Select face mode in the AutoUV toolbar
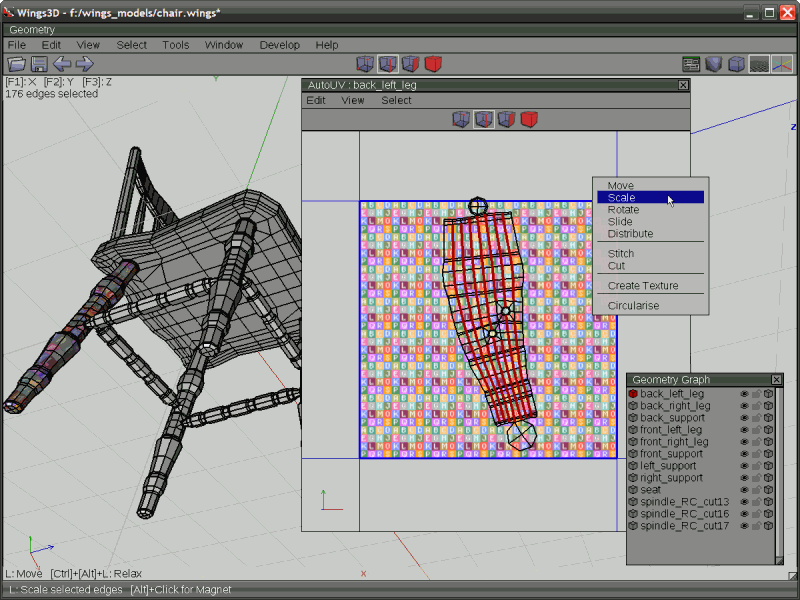Screen dimensions: 800x600 tap(506, 119)
